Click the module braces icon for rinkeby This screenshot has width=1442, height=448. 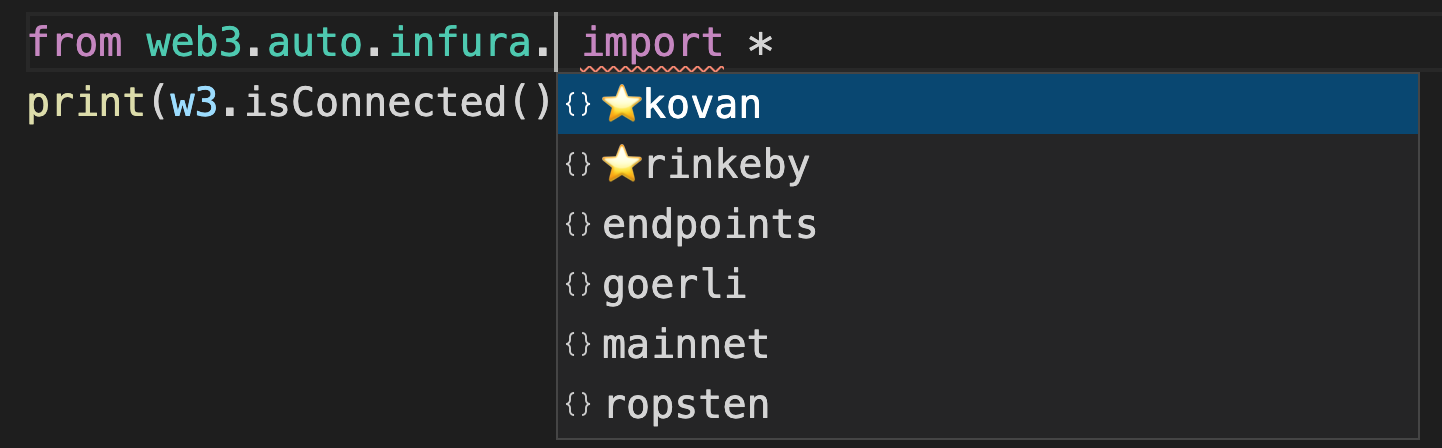click(x=578, y=164)
